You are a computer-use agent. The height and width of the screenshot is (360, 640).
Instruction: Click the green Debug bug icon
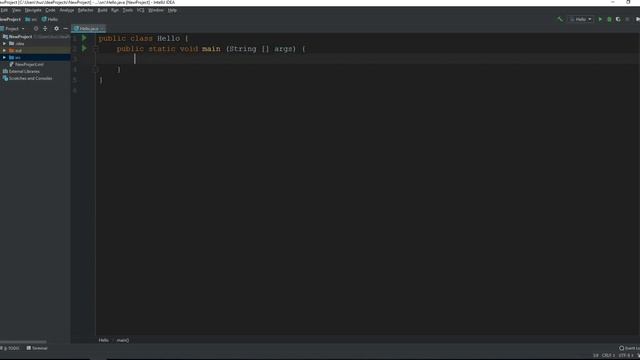pos(609,19)
